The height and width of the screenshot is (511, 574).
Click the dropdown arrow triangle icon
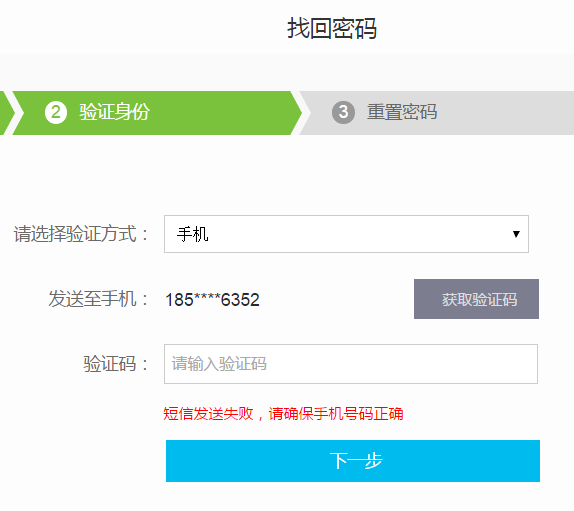pyautogui.click(x=516, y=234)
